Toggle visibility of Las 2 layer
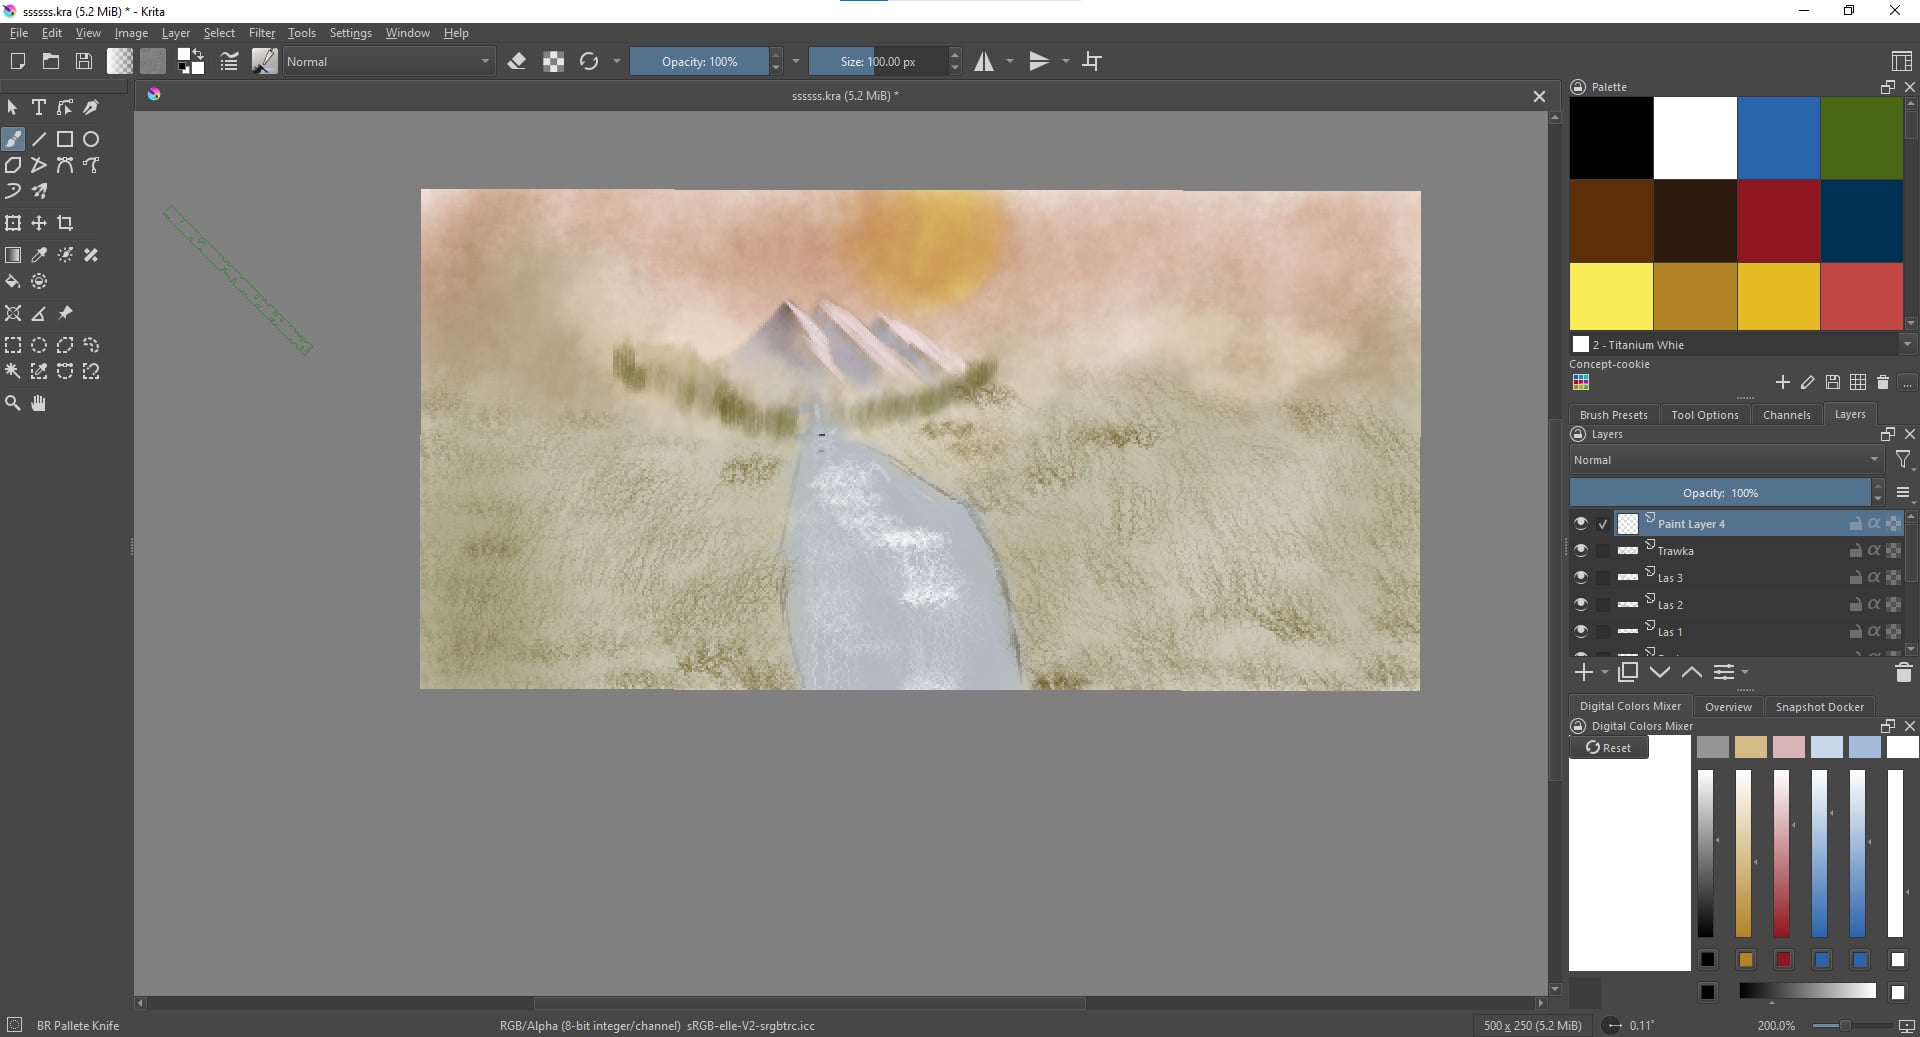Viewport: 1920px width, 1037px height. click(1580, 604)
